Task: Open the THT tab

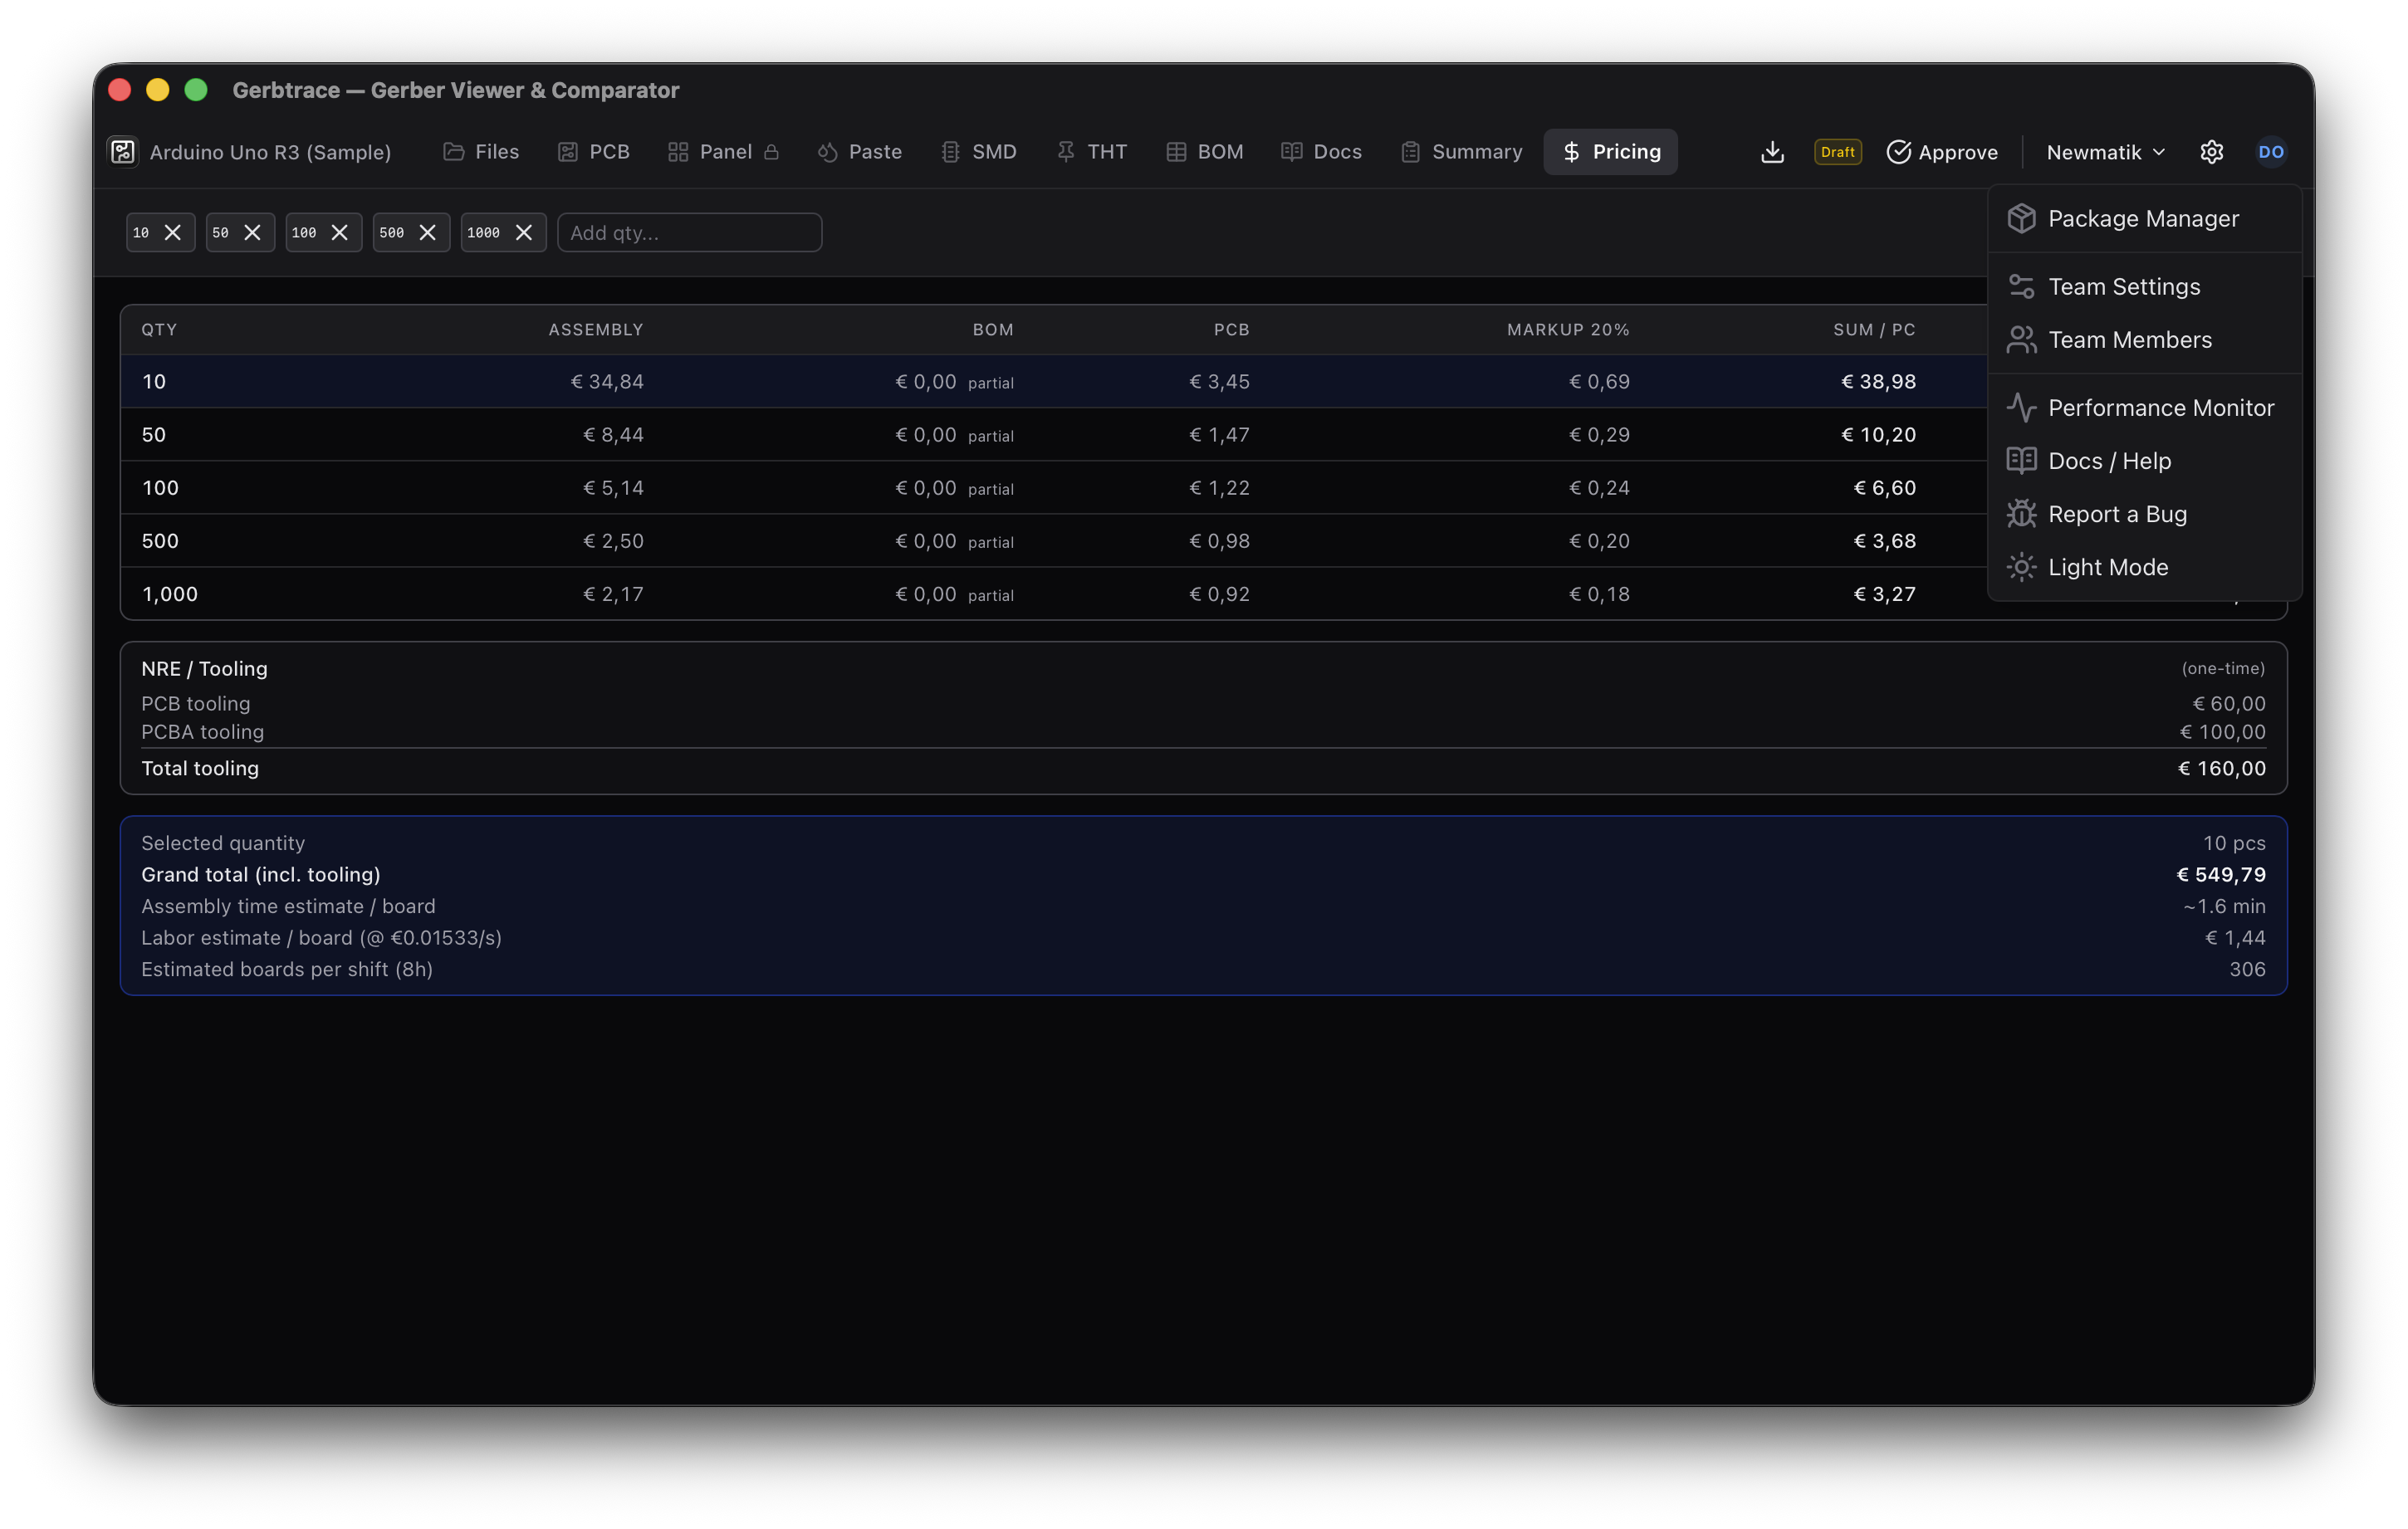Action: point(1092,152)
